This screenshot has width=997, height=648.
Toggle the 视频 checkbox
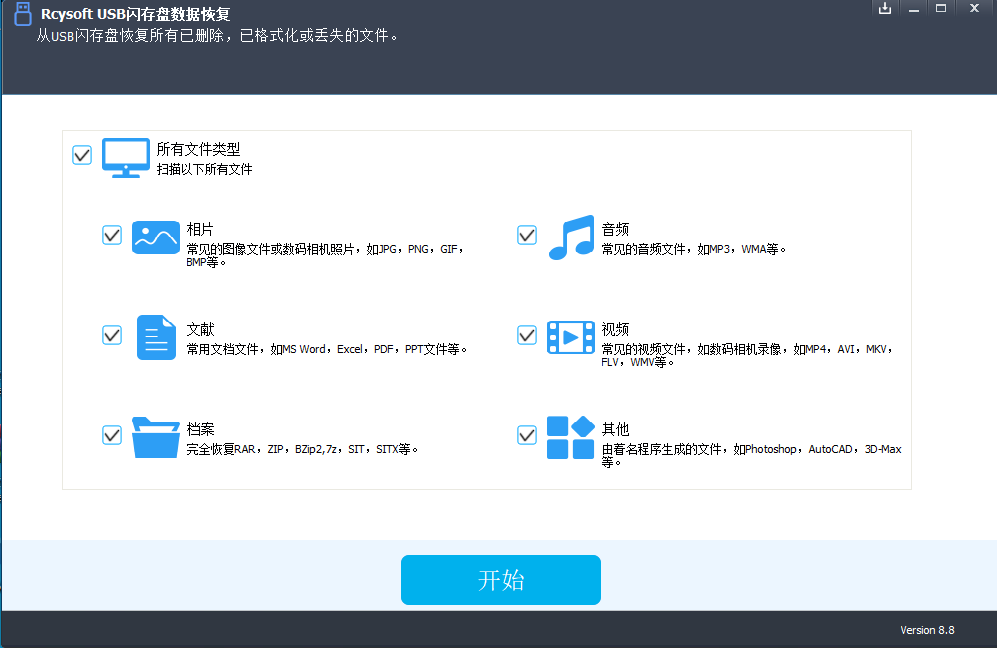[x=527, y=336]
